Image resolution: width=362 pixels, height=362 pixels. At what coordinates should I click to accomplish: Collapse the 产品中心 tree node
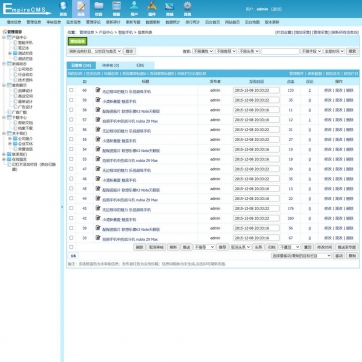[4, 37]
